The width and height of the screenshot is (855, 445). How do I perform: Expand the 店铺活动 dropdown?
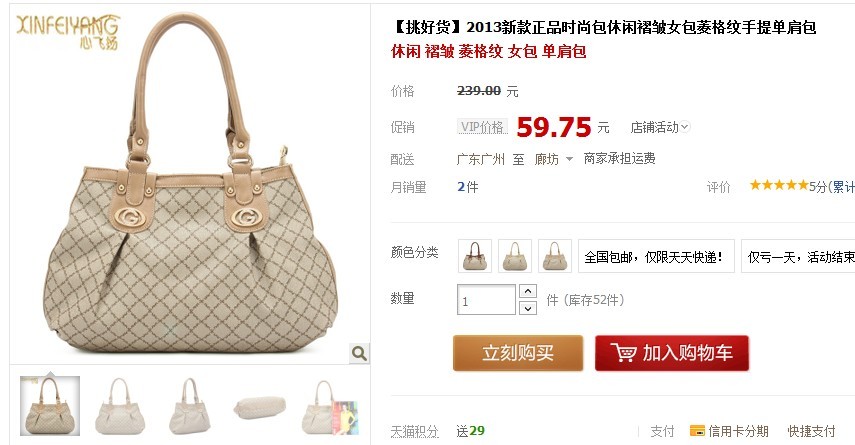click(660, 127)
